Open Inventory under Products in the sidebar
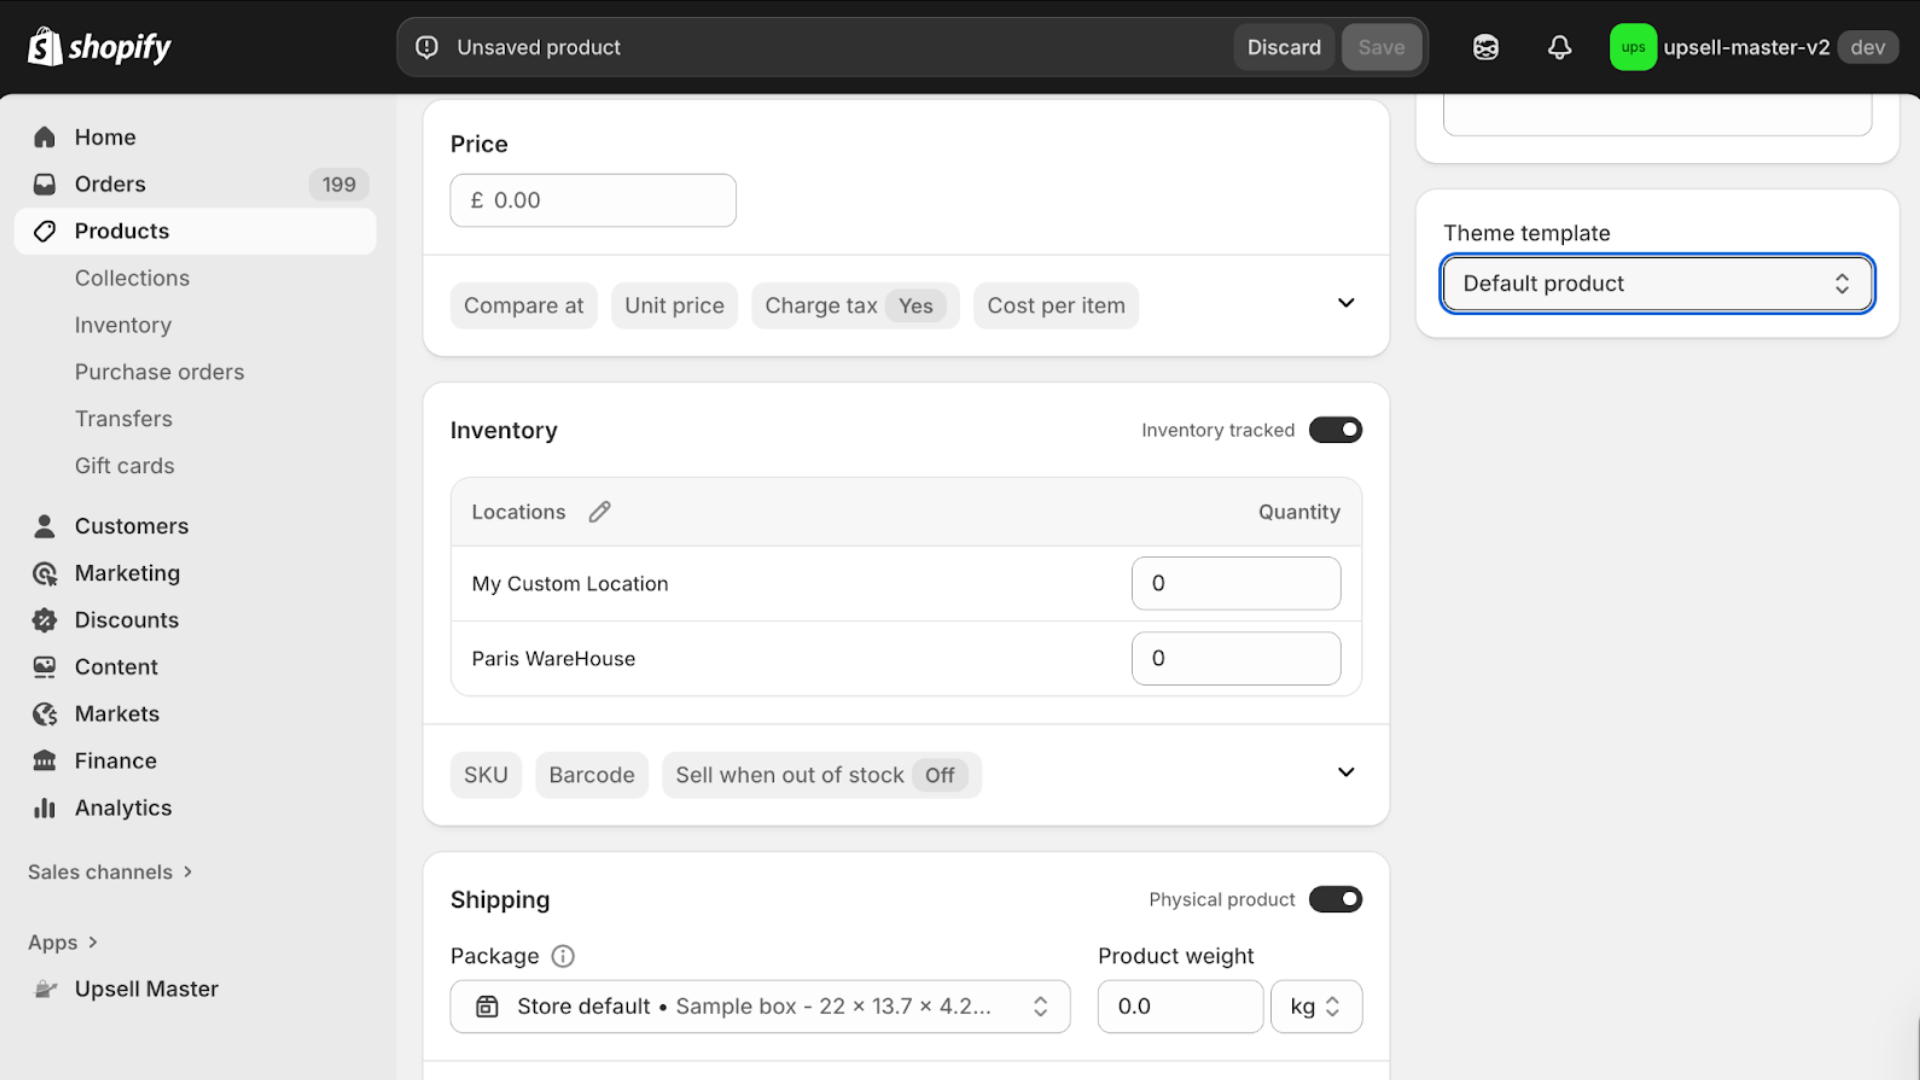1920x1080 pixels. tap(123, 325)
